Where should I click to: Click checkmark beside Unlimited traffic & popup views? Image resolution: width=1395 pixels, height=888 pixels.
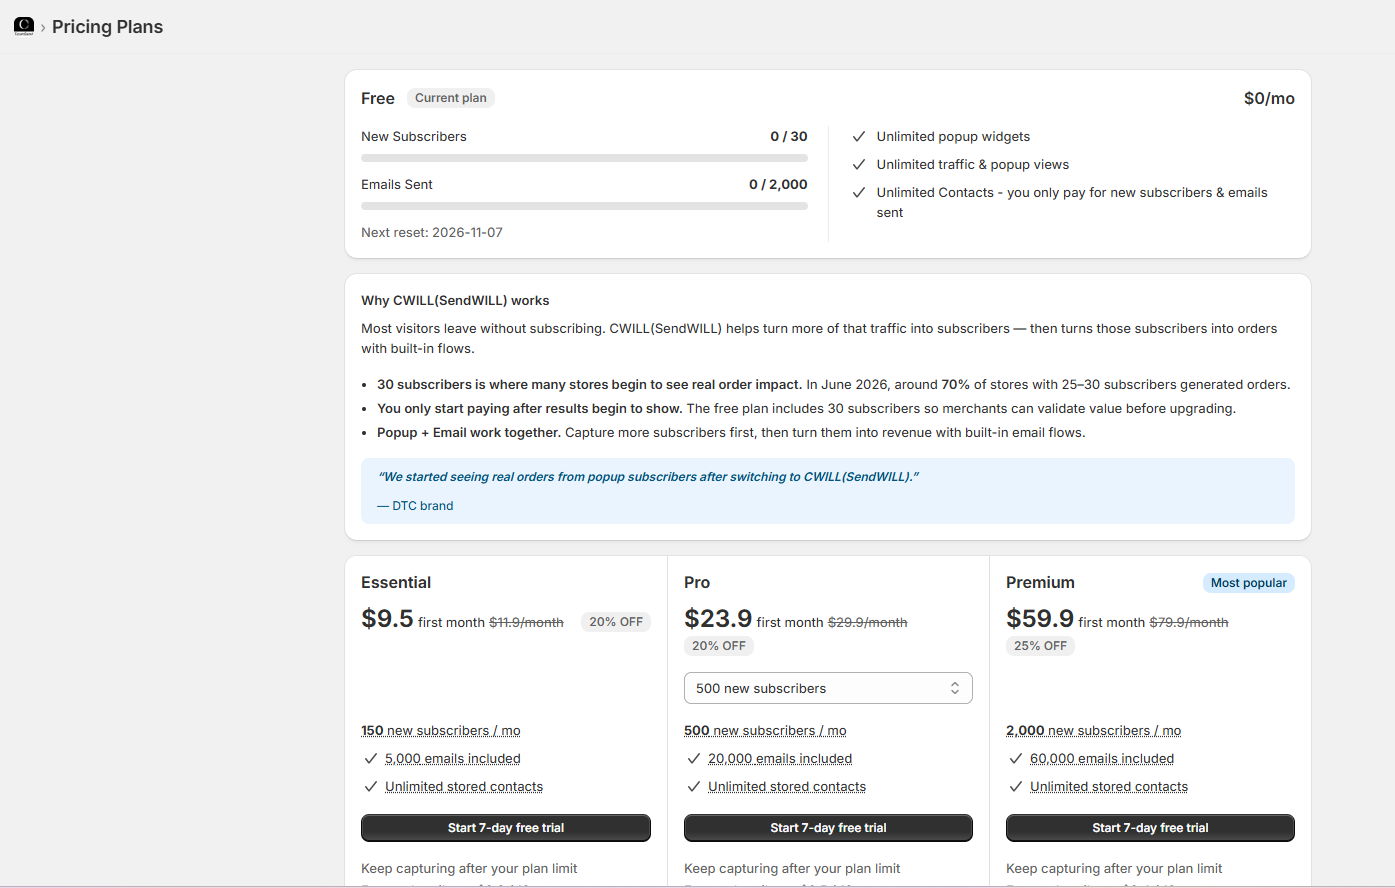click(x=859, y=165)
